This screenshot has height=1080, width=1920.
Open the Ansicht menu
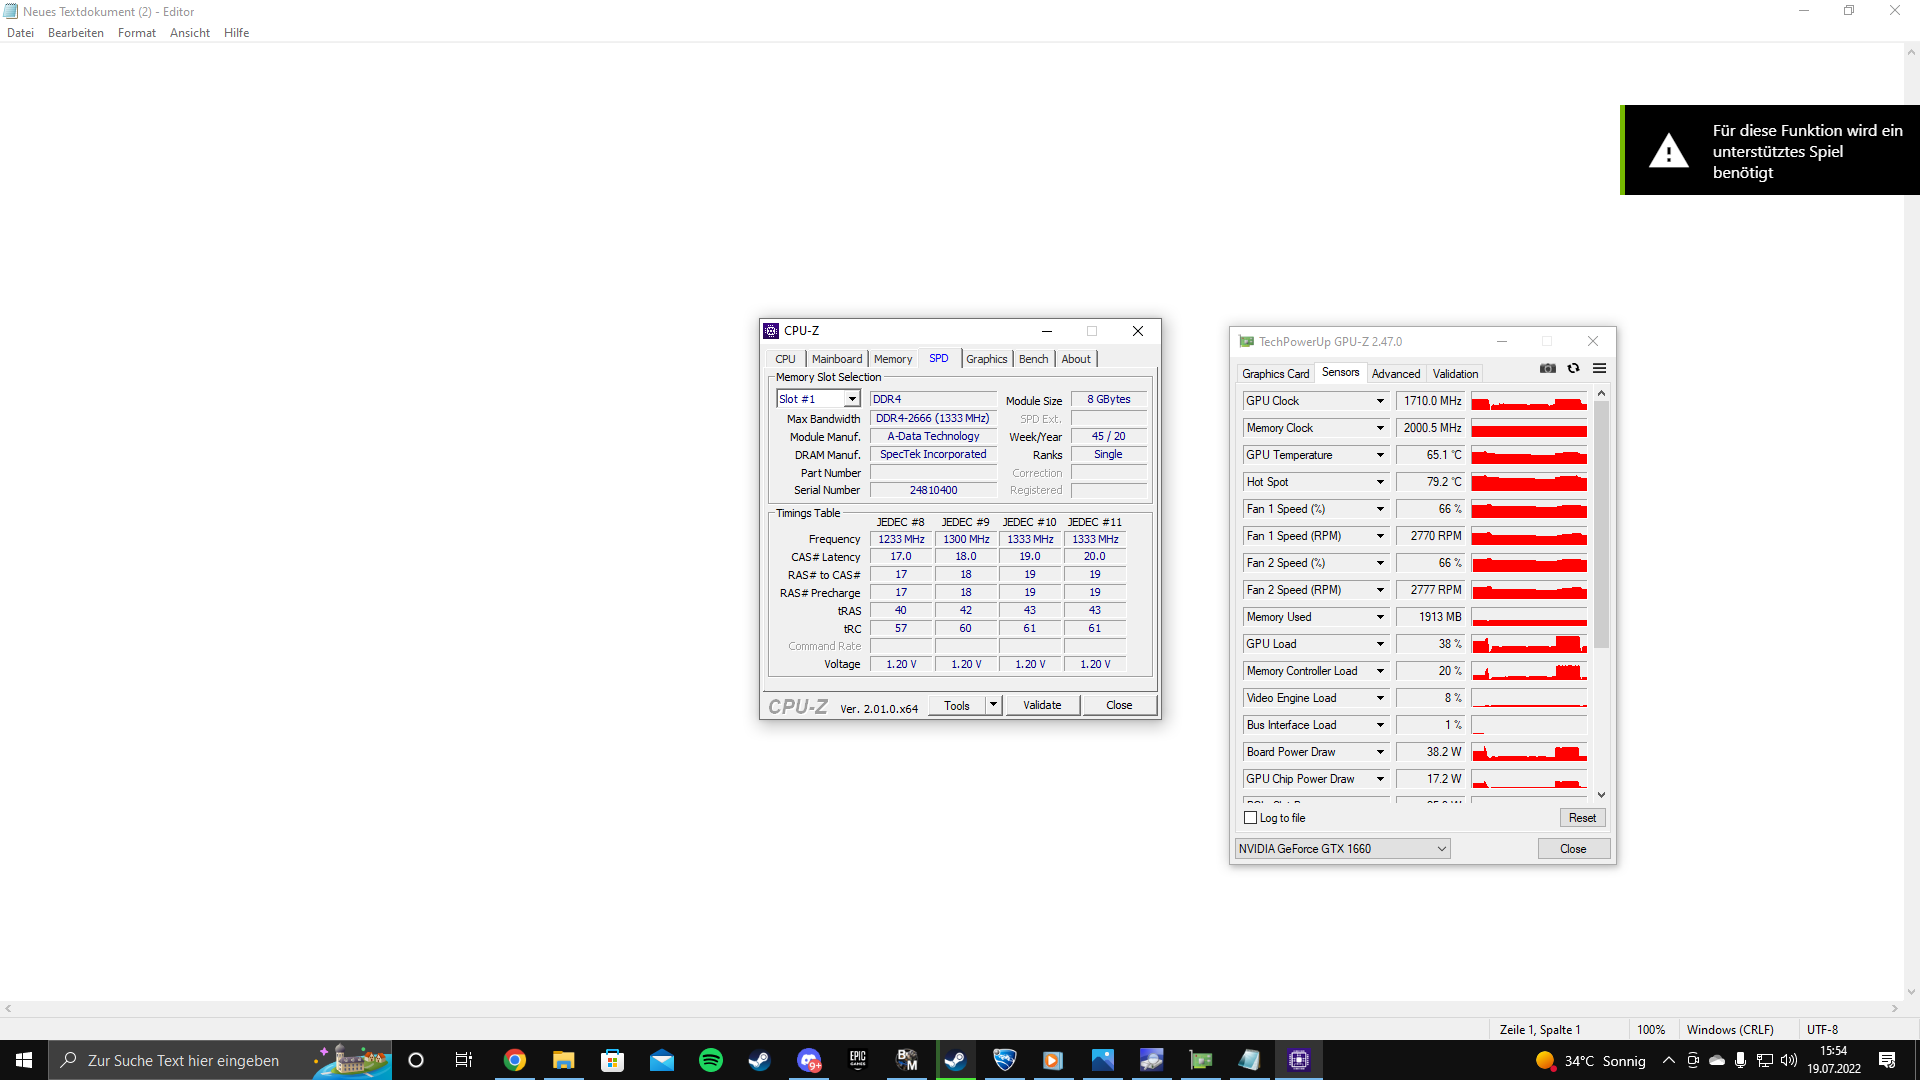point(190,33)
